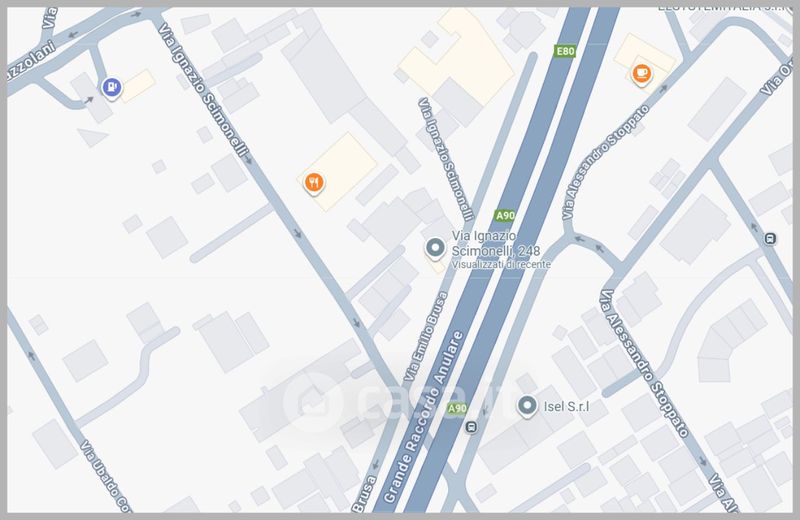This screenshot has height=520, width=800.
Task: Click the Via Ignazio Scimonelli, 248 location pin
Action: [x=435, y=249]
